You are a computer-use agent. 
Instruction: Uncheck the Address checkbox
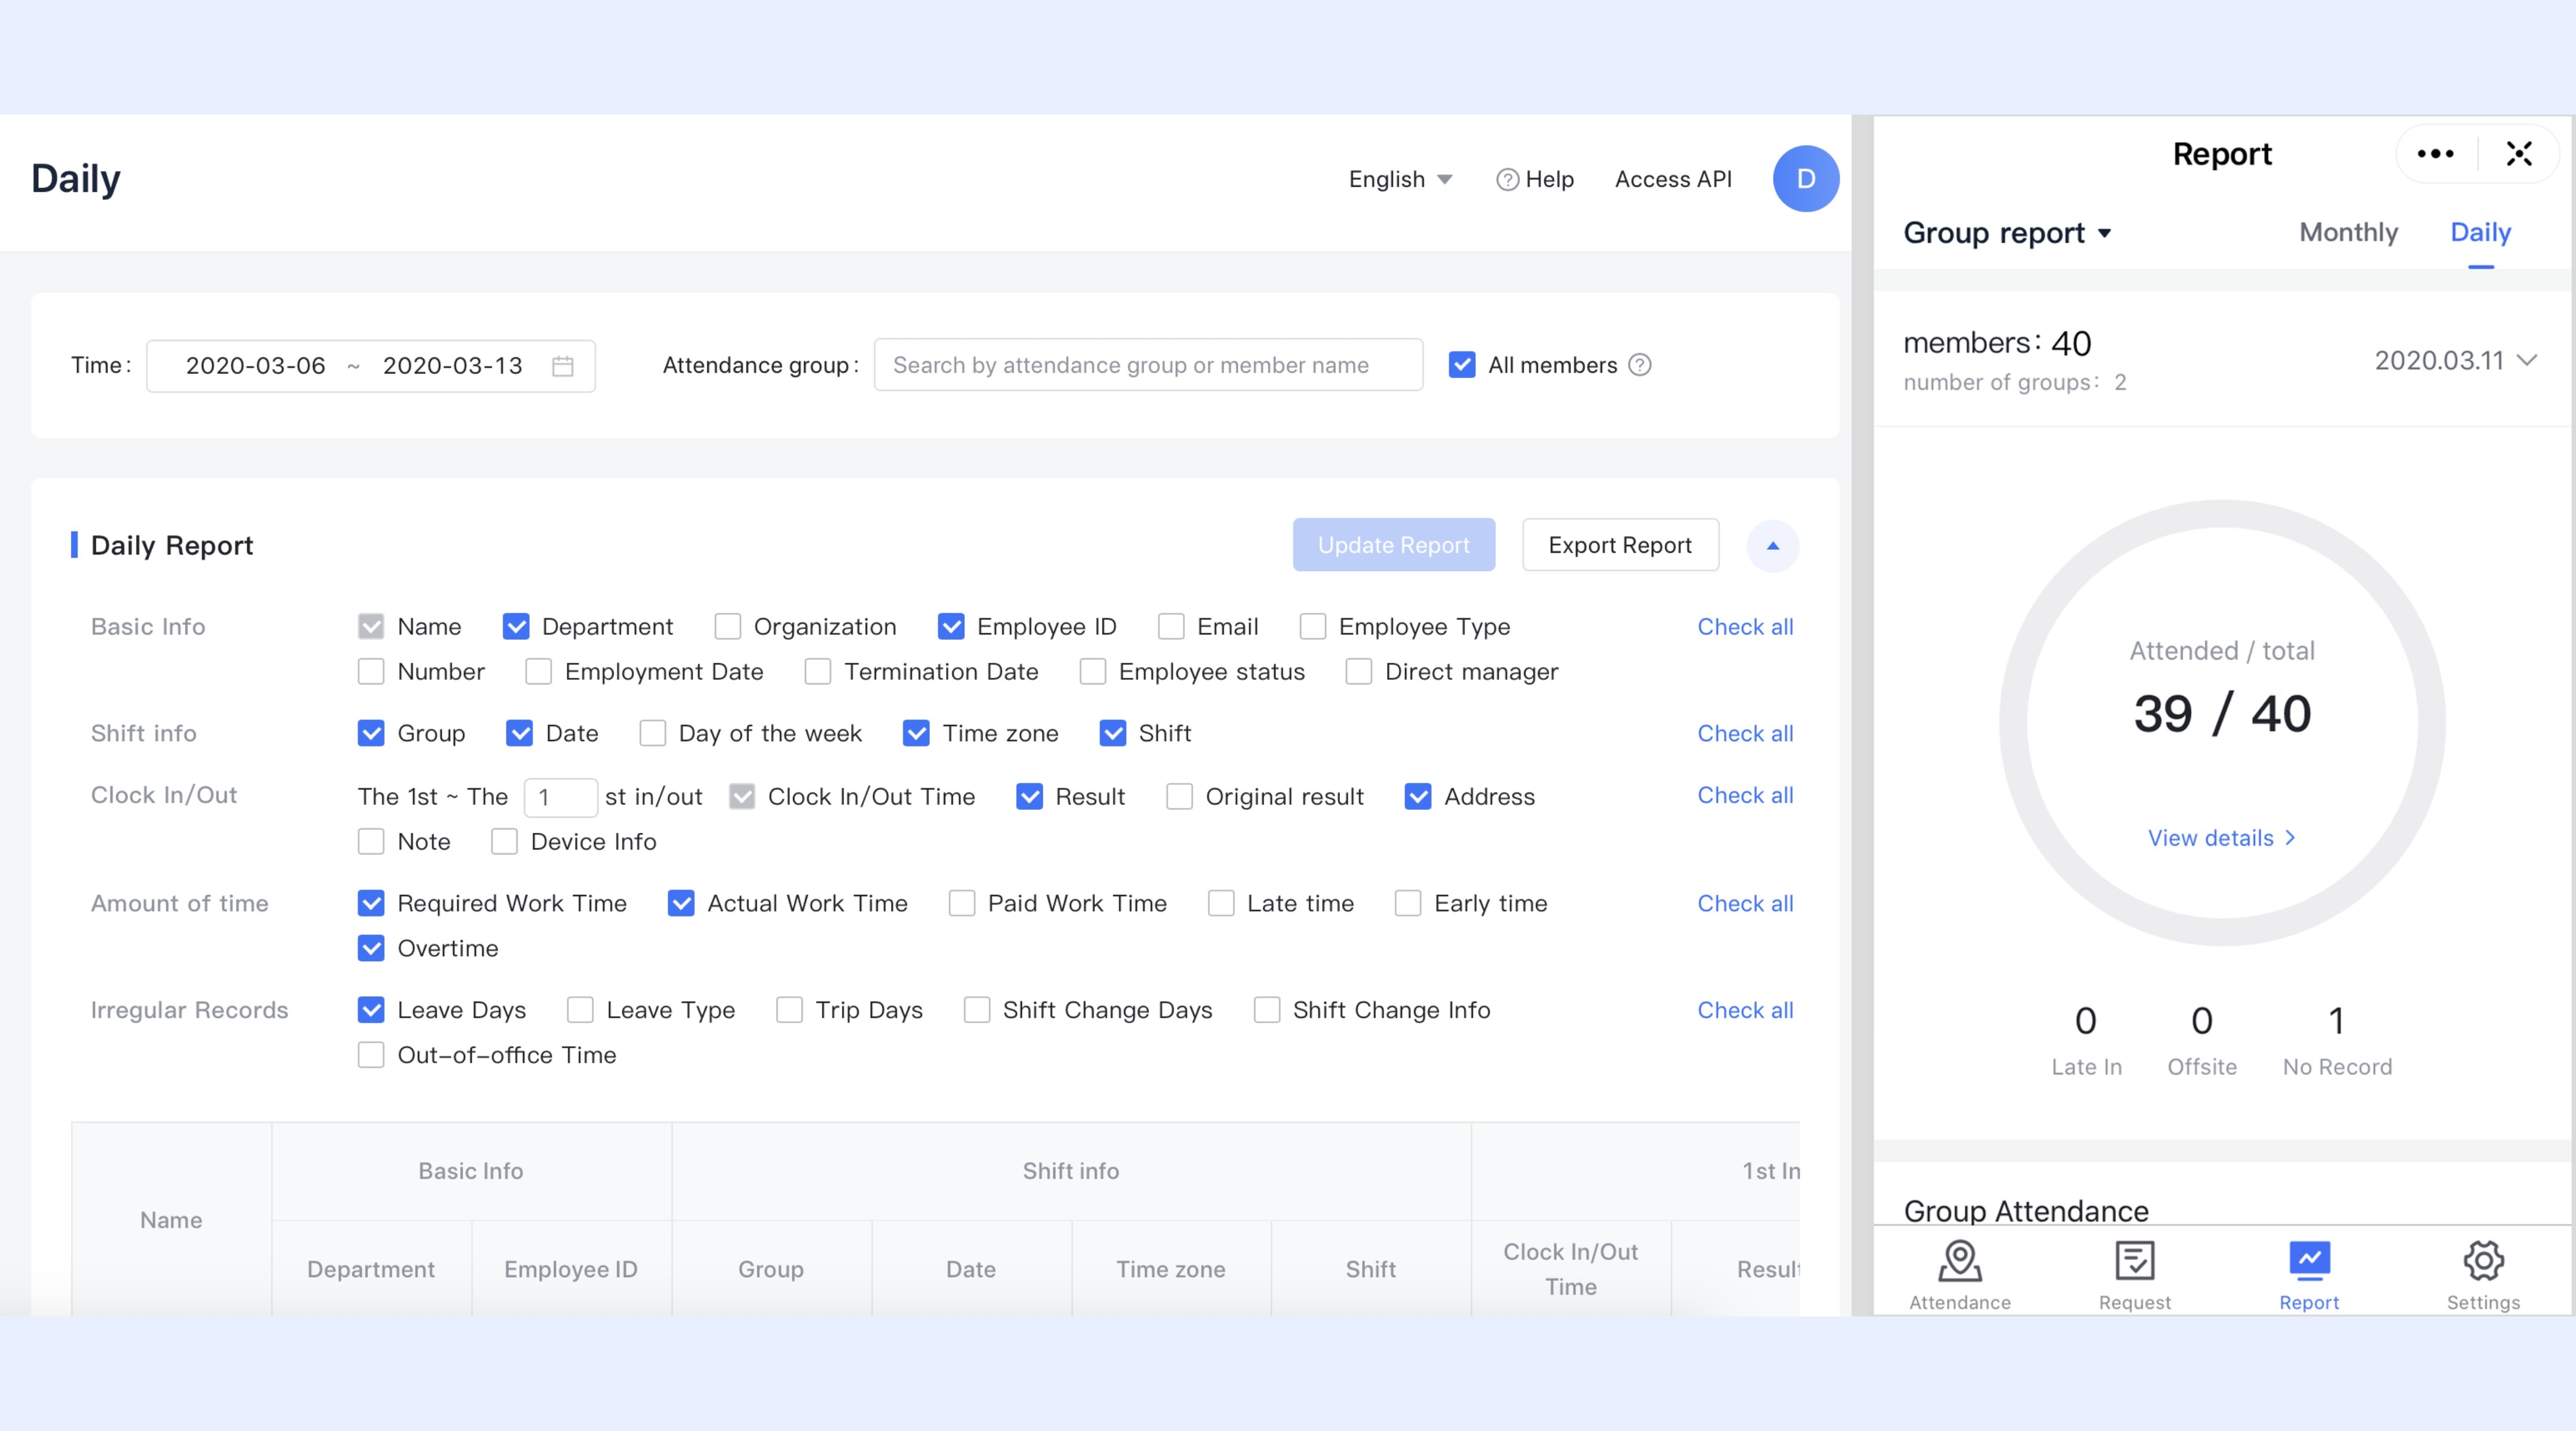pos(1418,797)
